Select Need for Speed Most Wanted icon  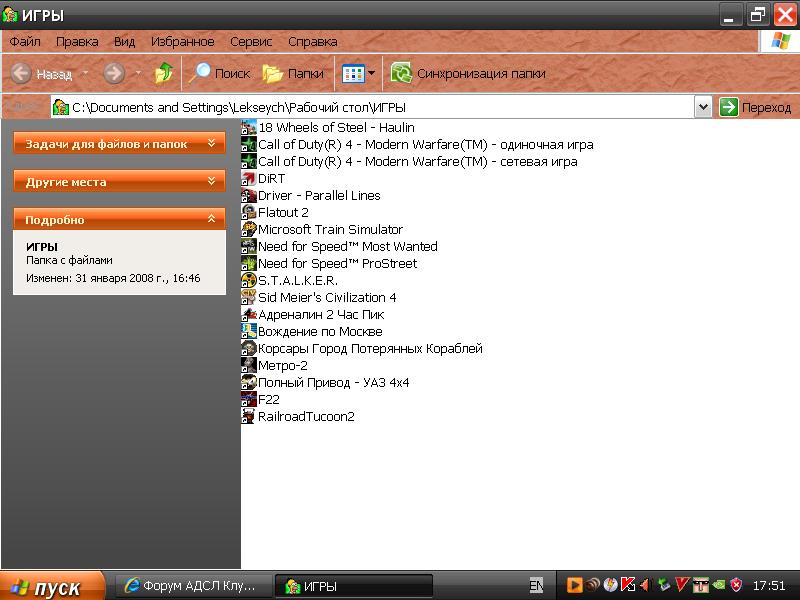coord(248,246)
